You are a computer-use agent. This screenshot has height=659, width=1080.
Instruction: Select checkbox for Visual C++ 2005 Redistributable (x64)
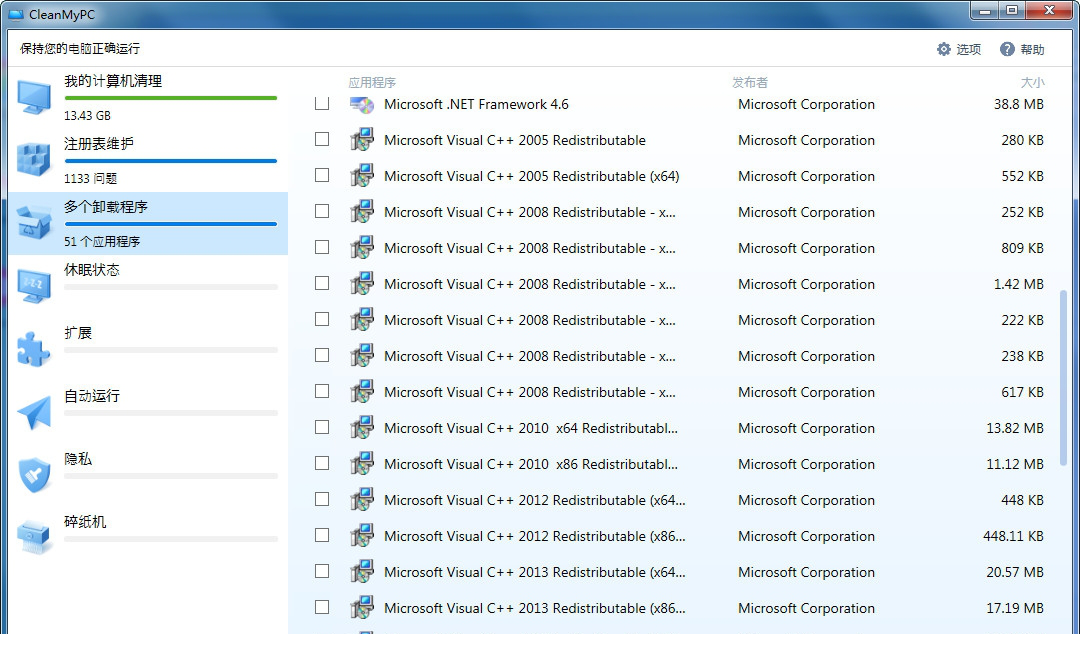tap(322, 175)
